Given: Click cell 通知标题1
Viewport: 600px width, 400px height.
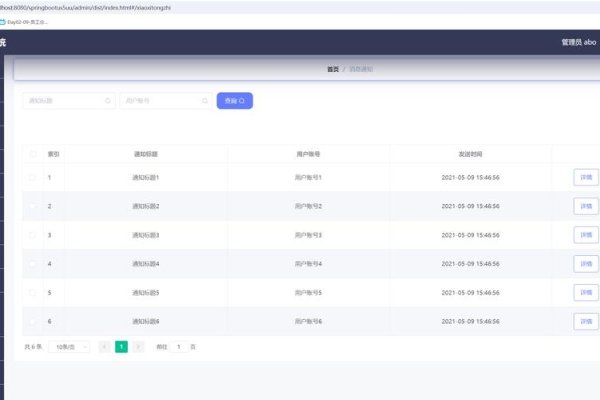Looking at the screenshot, I should (146, 177).
